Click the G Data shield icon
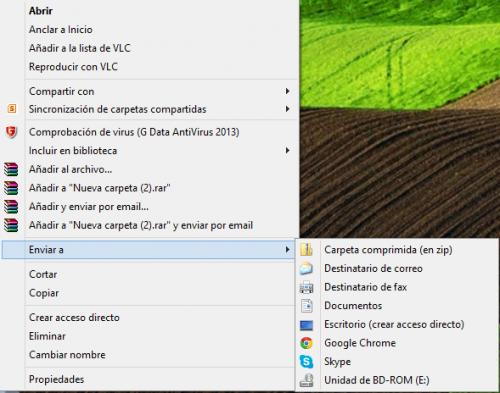This screenshot has height=393, width=500. pos(11,132)
